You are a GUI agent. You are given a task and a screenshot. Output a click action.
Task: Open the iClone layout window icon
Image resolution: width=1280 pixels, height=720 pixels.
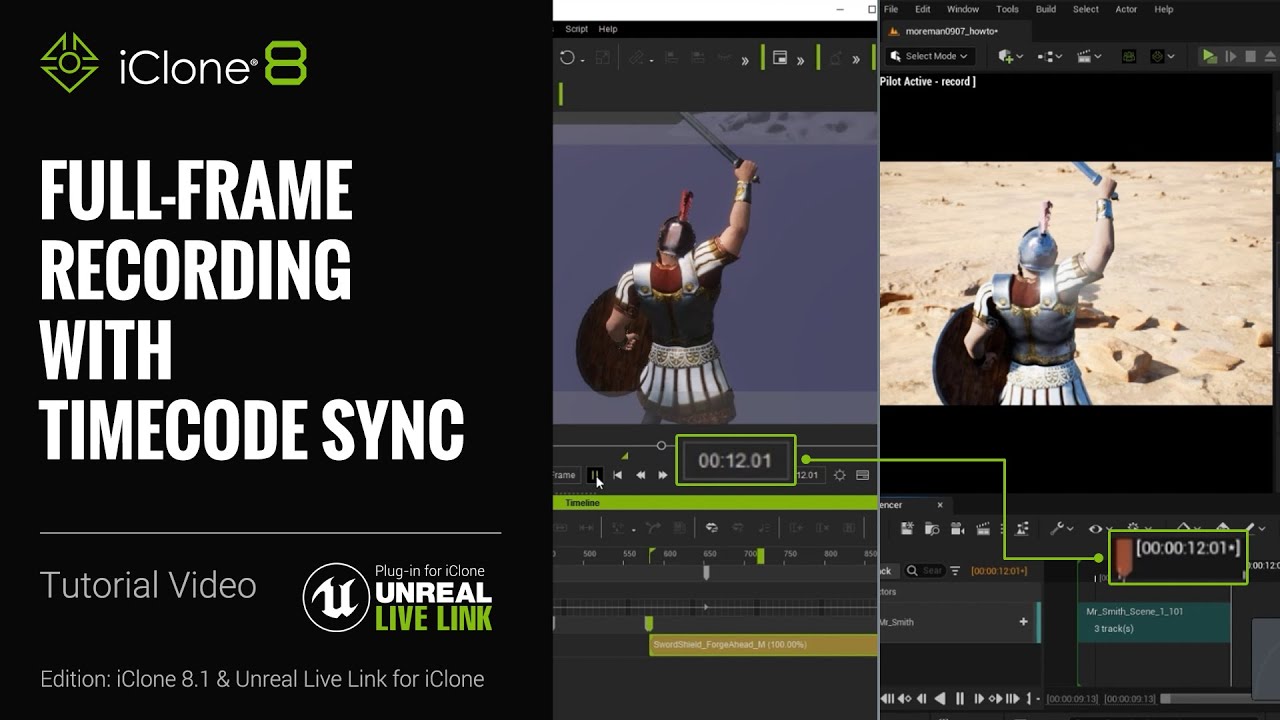(780, 57)
